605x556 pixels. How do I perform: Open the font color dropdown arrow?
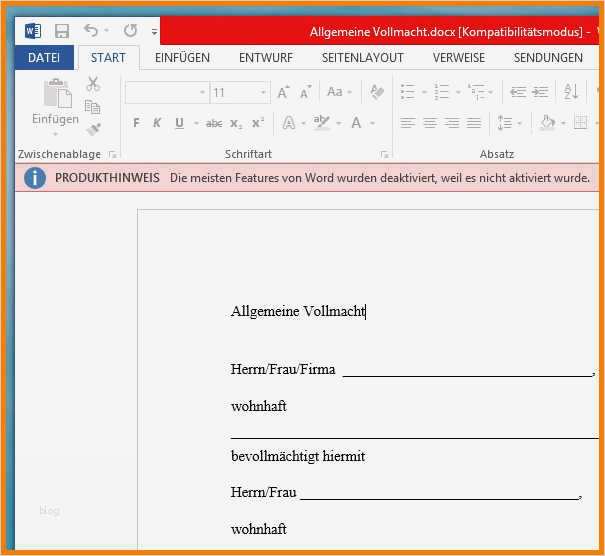(x=372, y=123)
